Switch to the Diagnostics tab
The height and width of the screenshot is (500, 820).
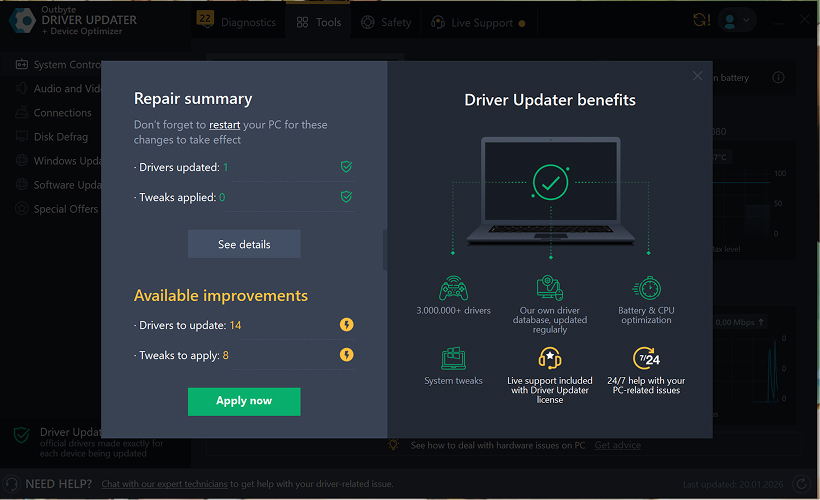pyautogui.click(x=236, y=22)
